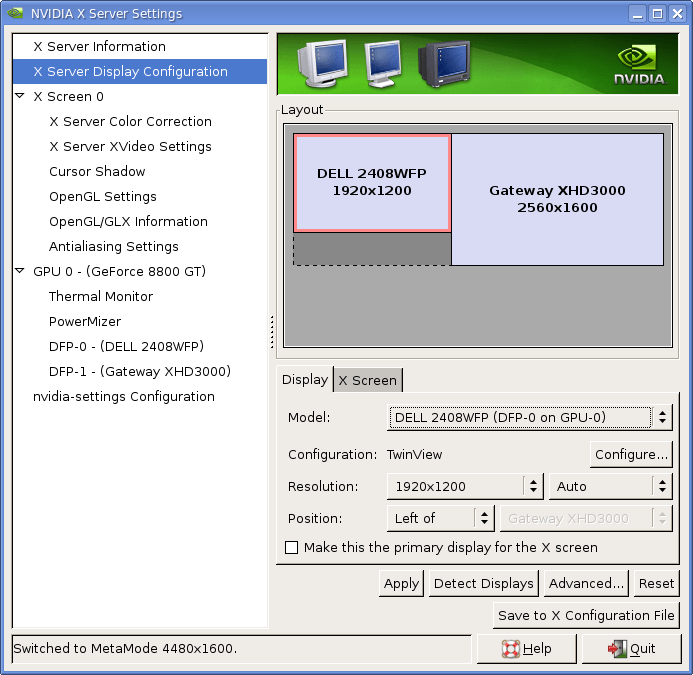Select GPU 0 - (GeForce 8800 GT) label
This screenshot has height=675, width=693.
[x=120, y=271]
